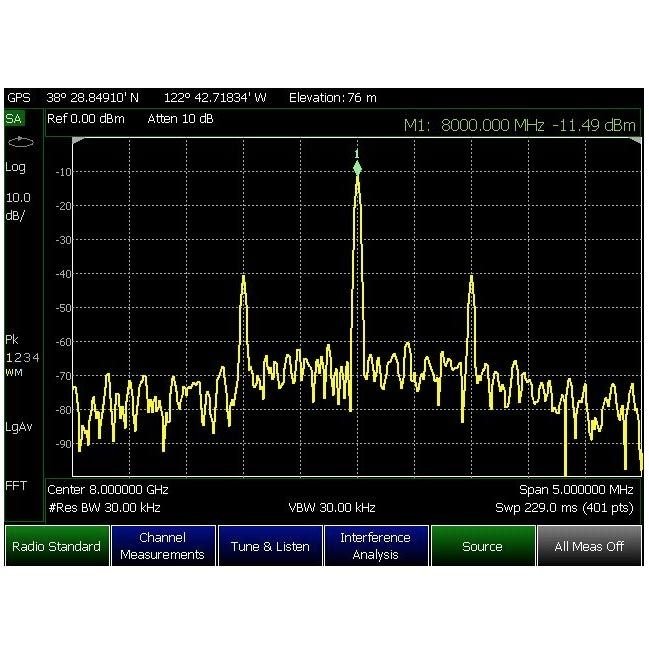Open Channel Measurements menu

click(162, 546)
